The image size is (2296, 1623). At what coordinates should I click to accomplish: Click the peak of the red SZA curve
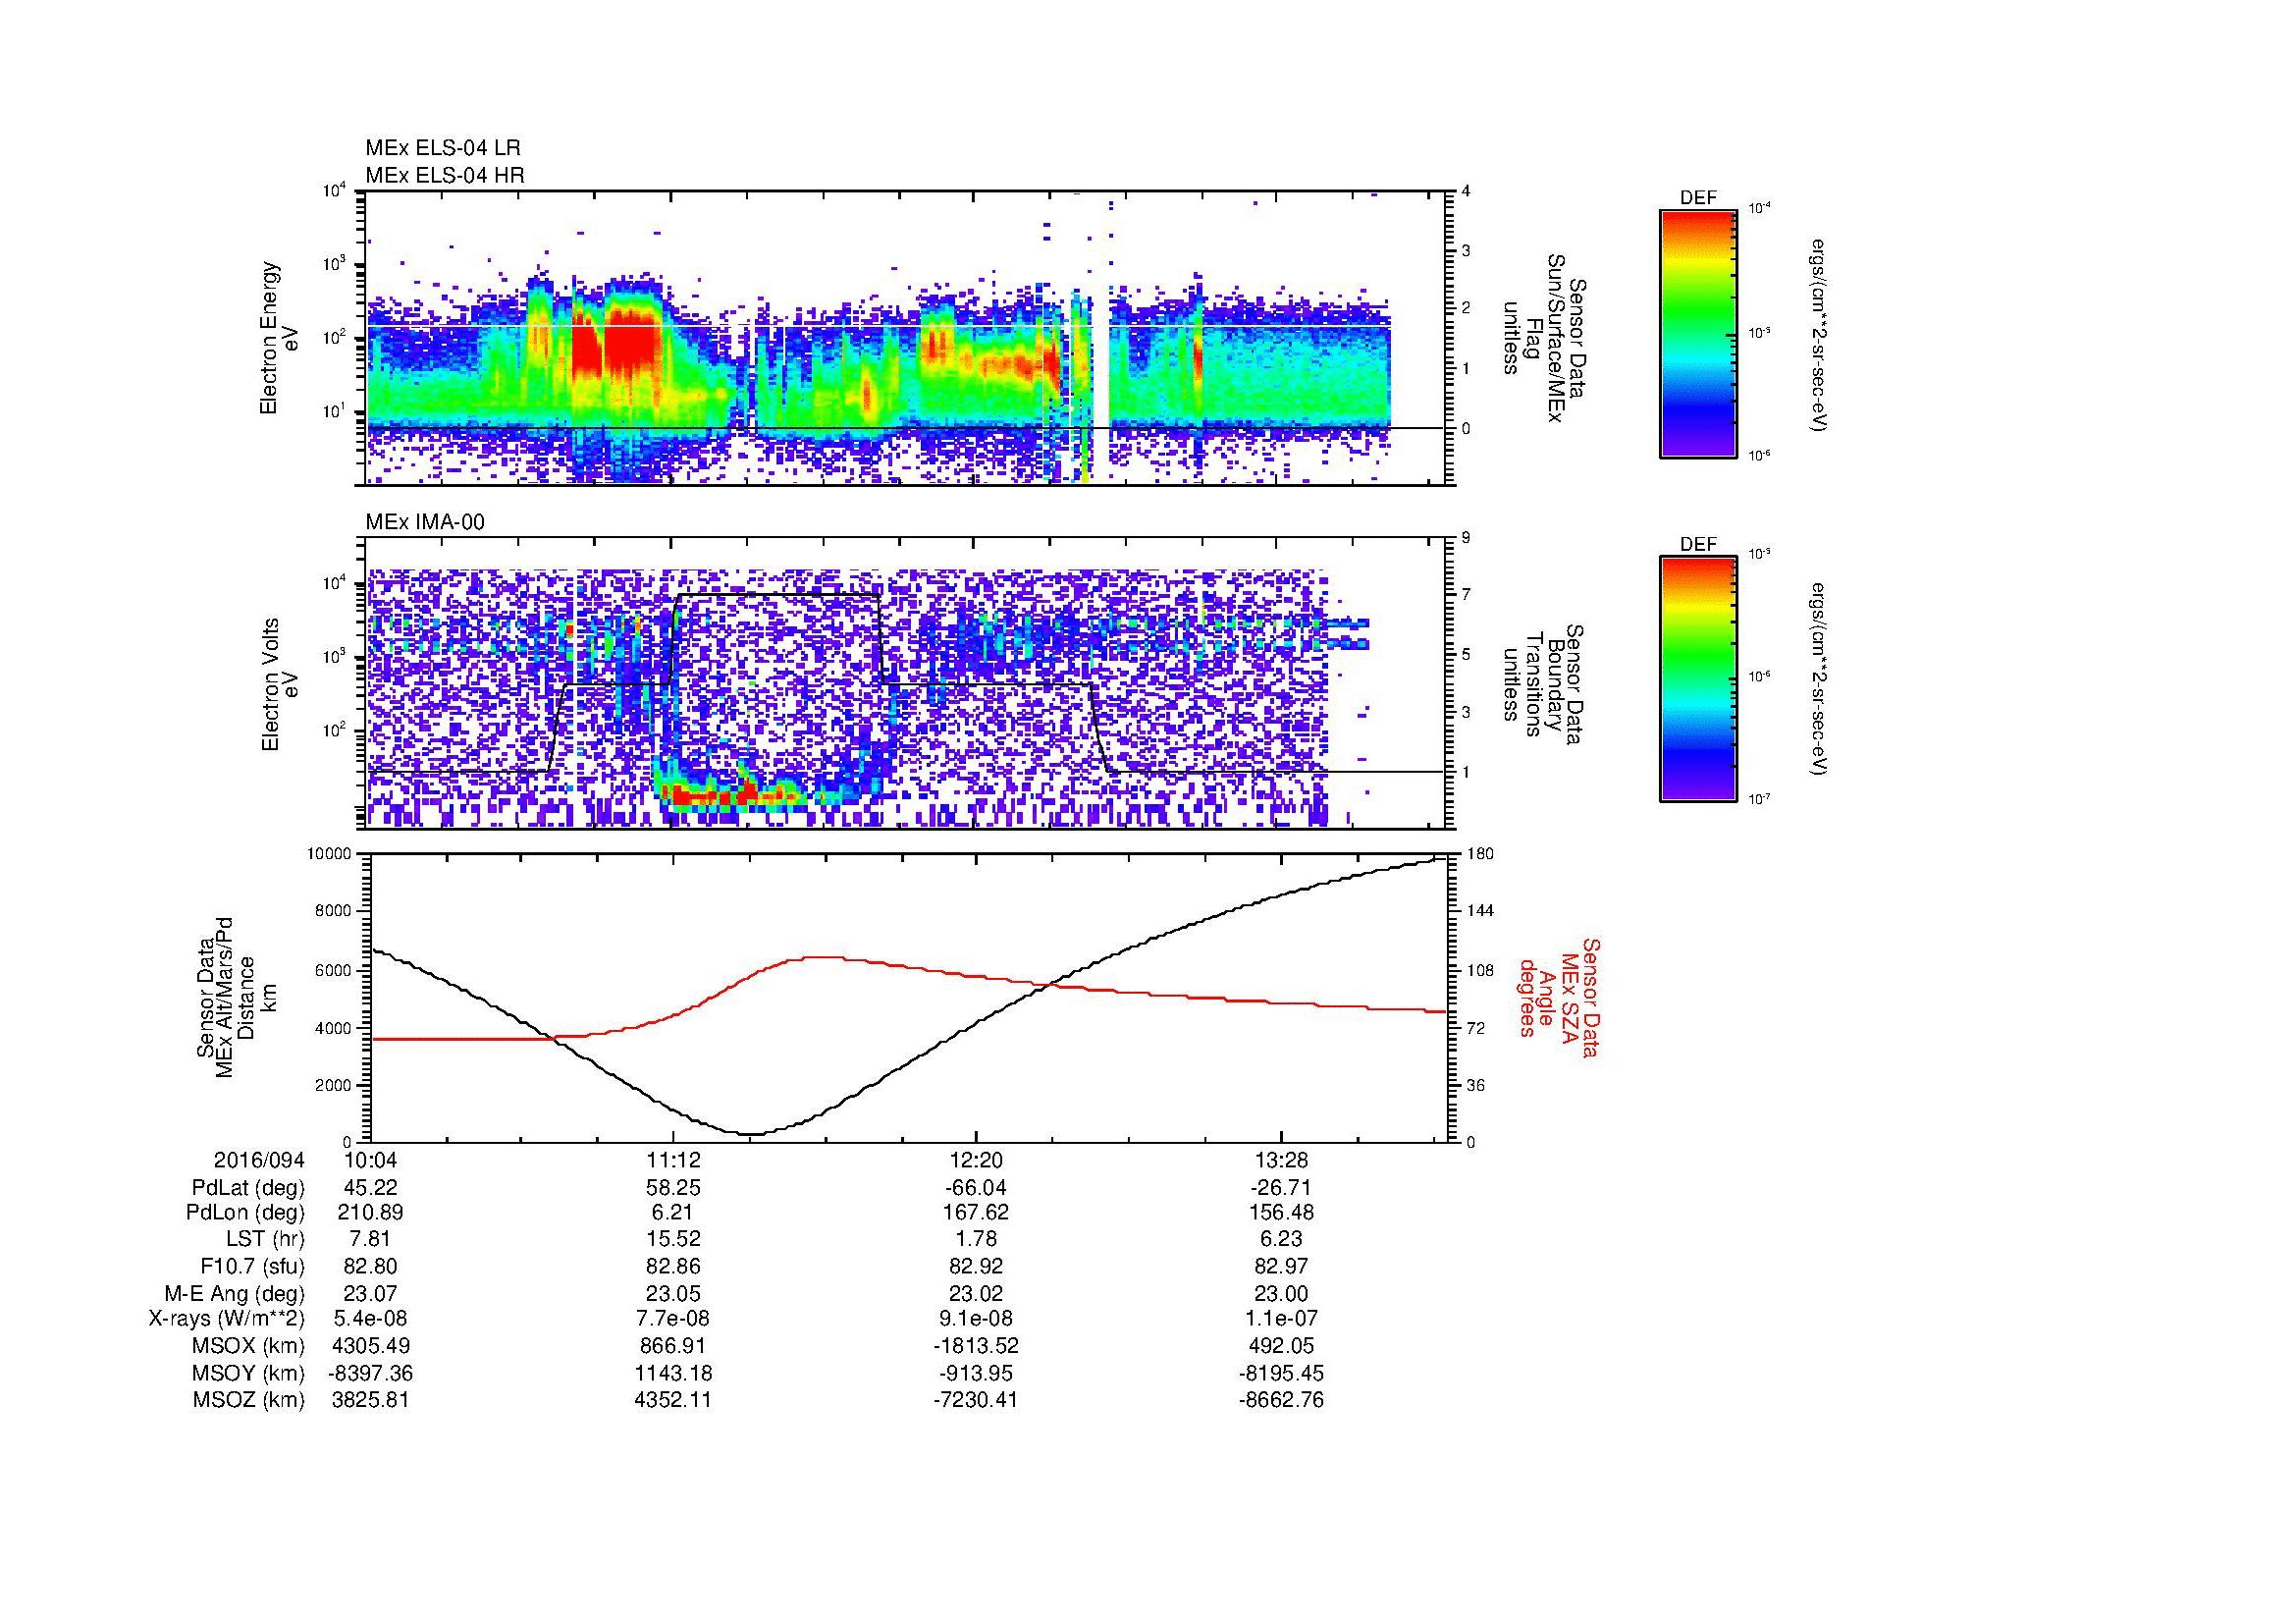click(822, 957)
